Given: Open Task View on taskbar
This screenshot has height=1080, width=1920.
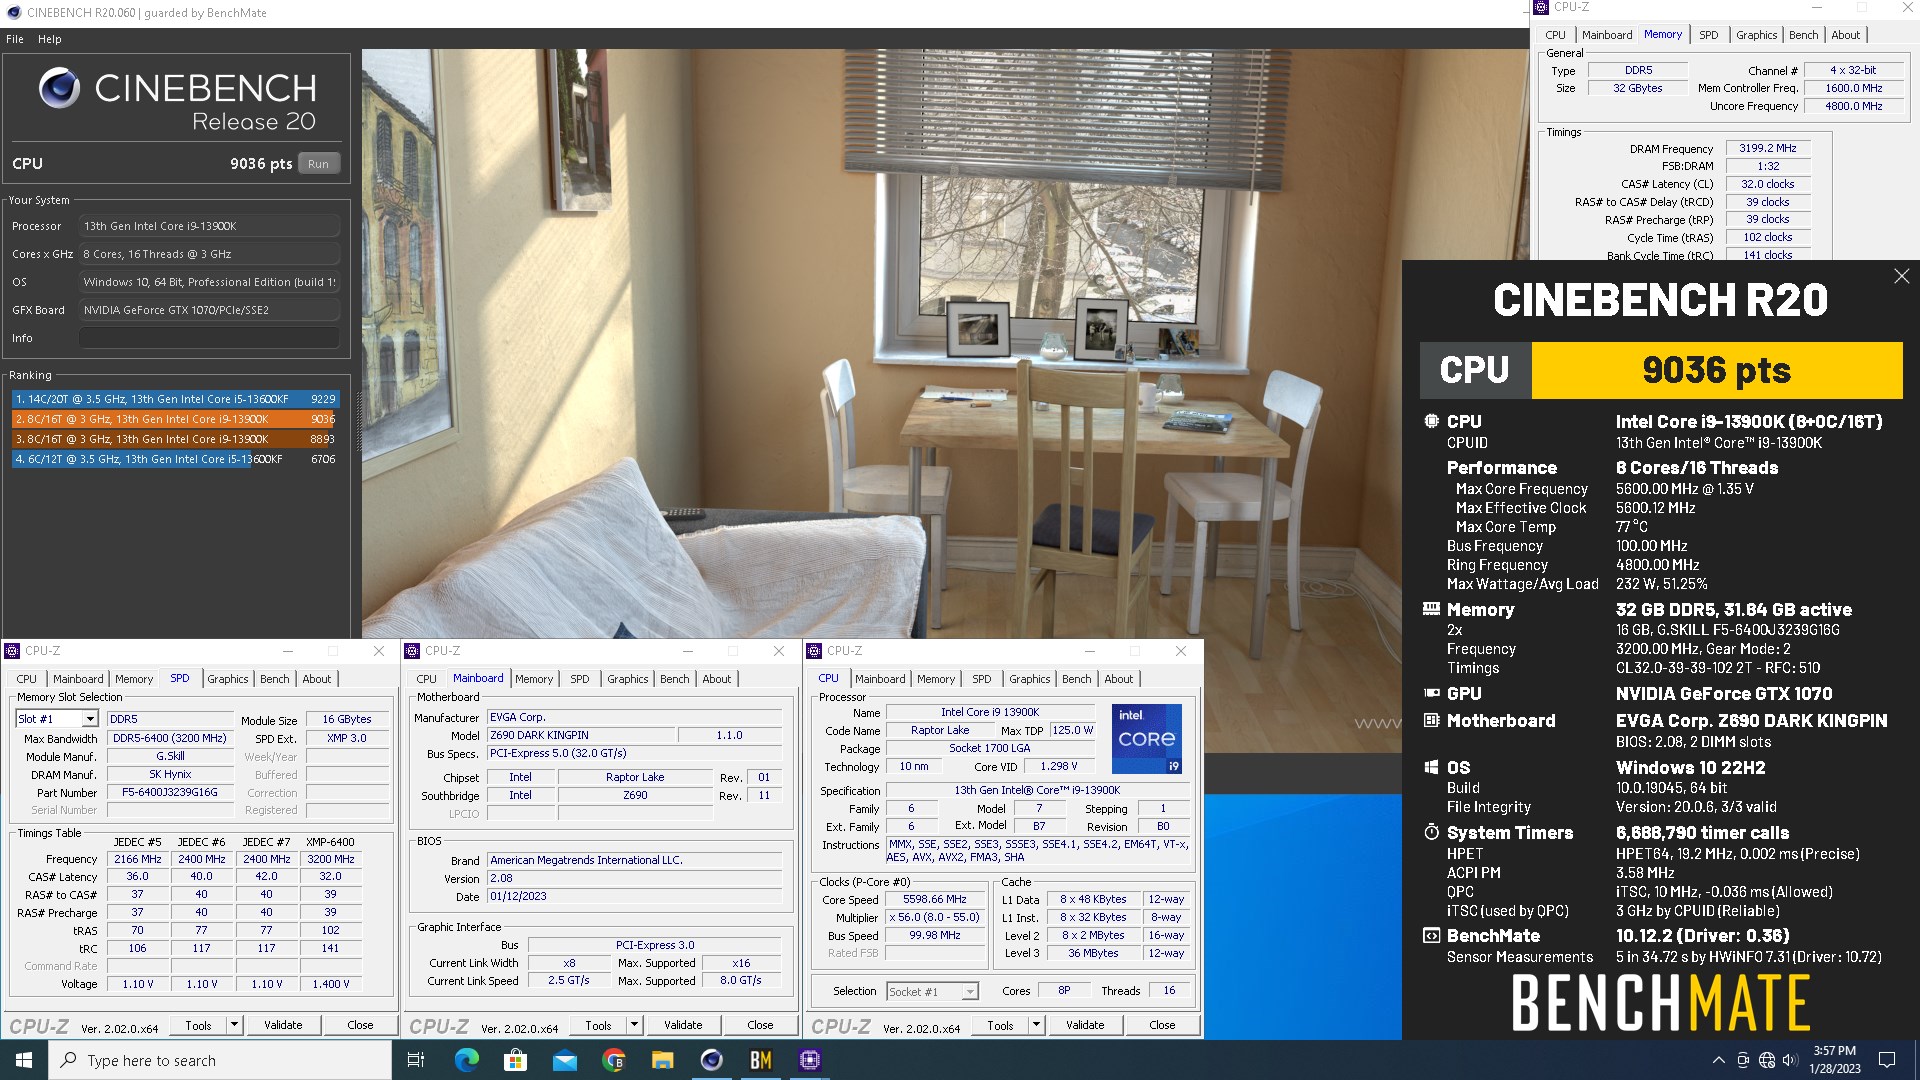Looking at the screenshot, I should [416, 1060].
